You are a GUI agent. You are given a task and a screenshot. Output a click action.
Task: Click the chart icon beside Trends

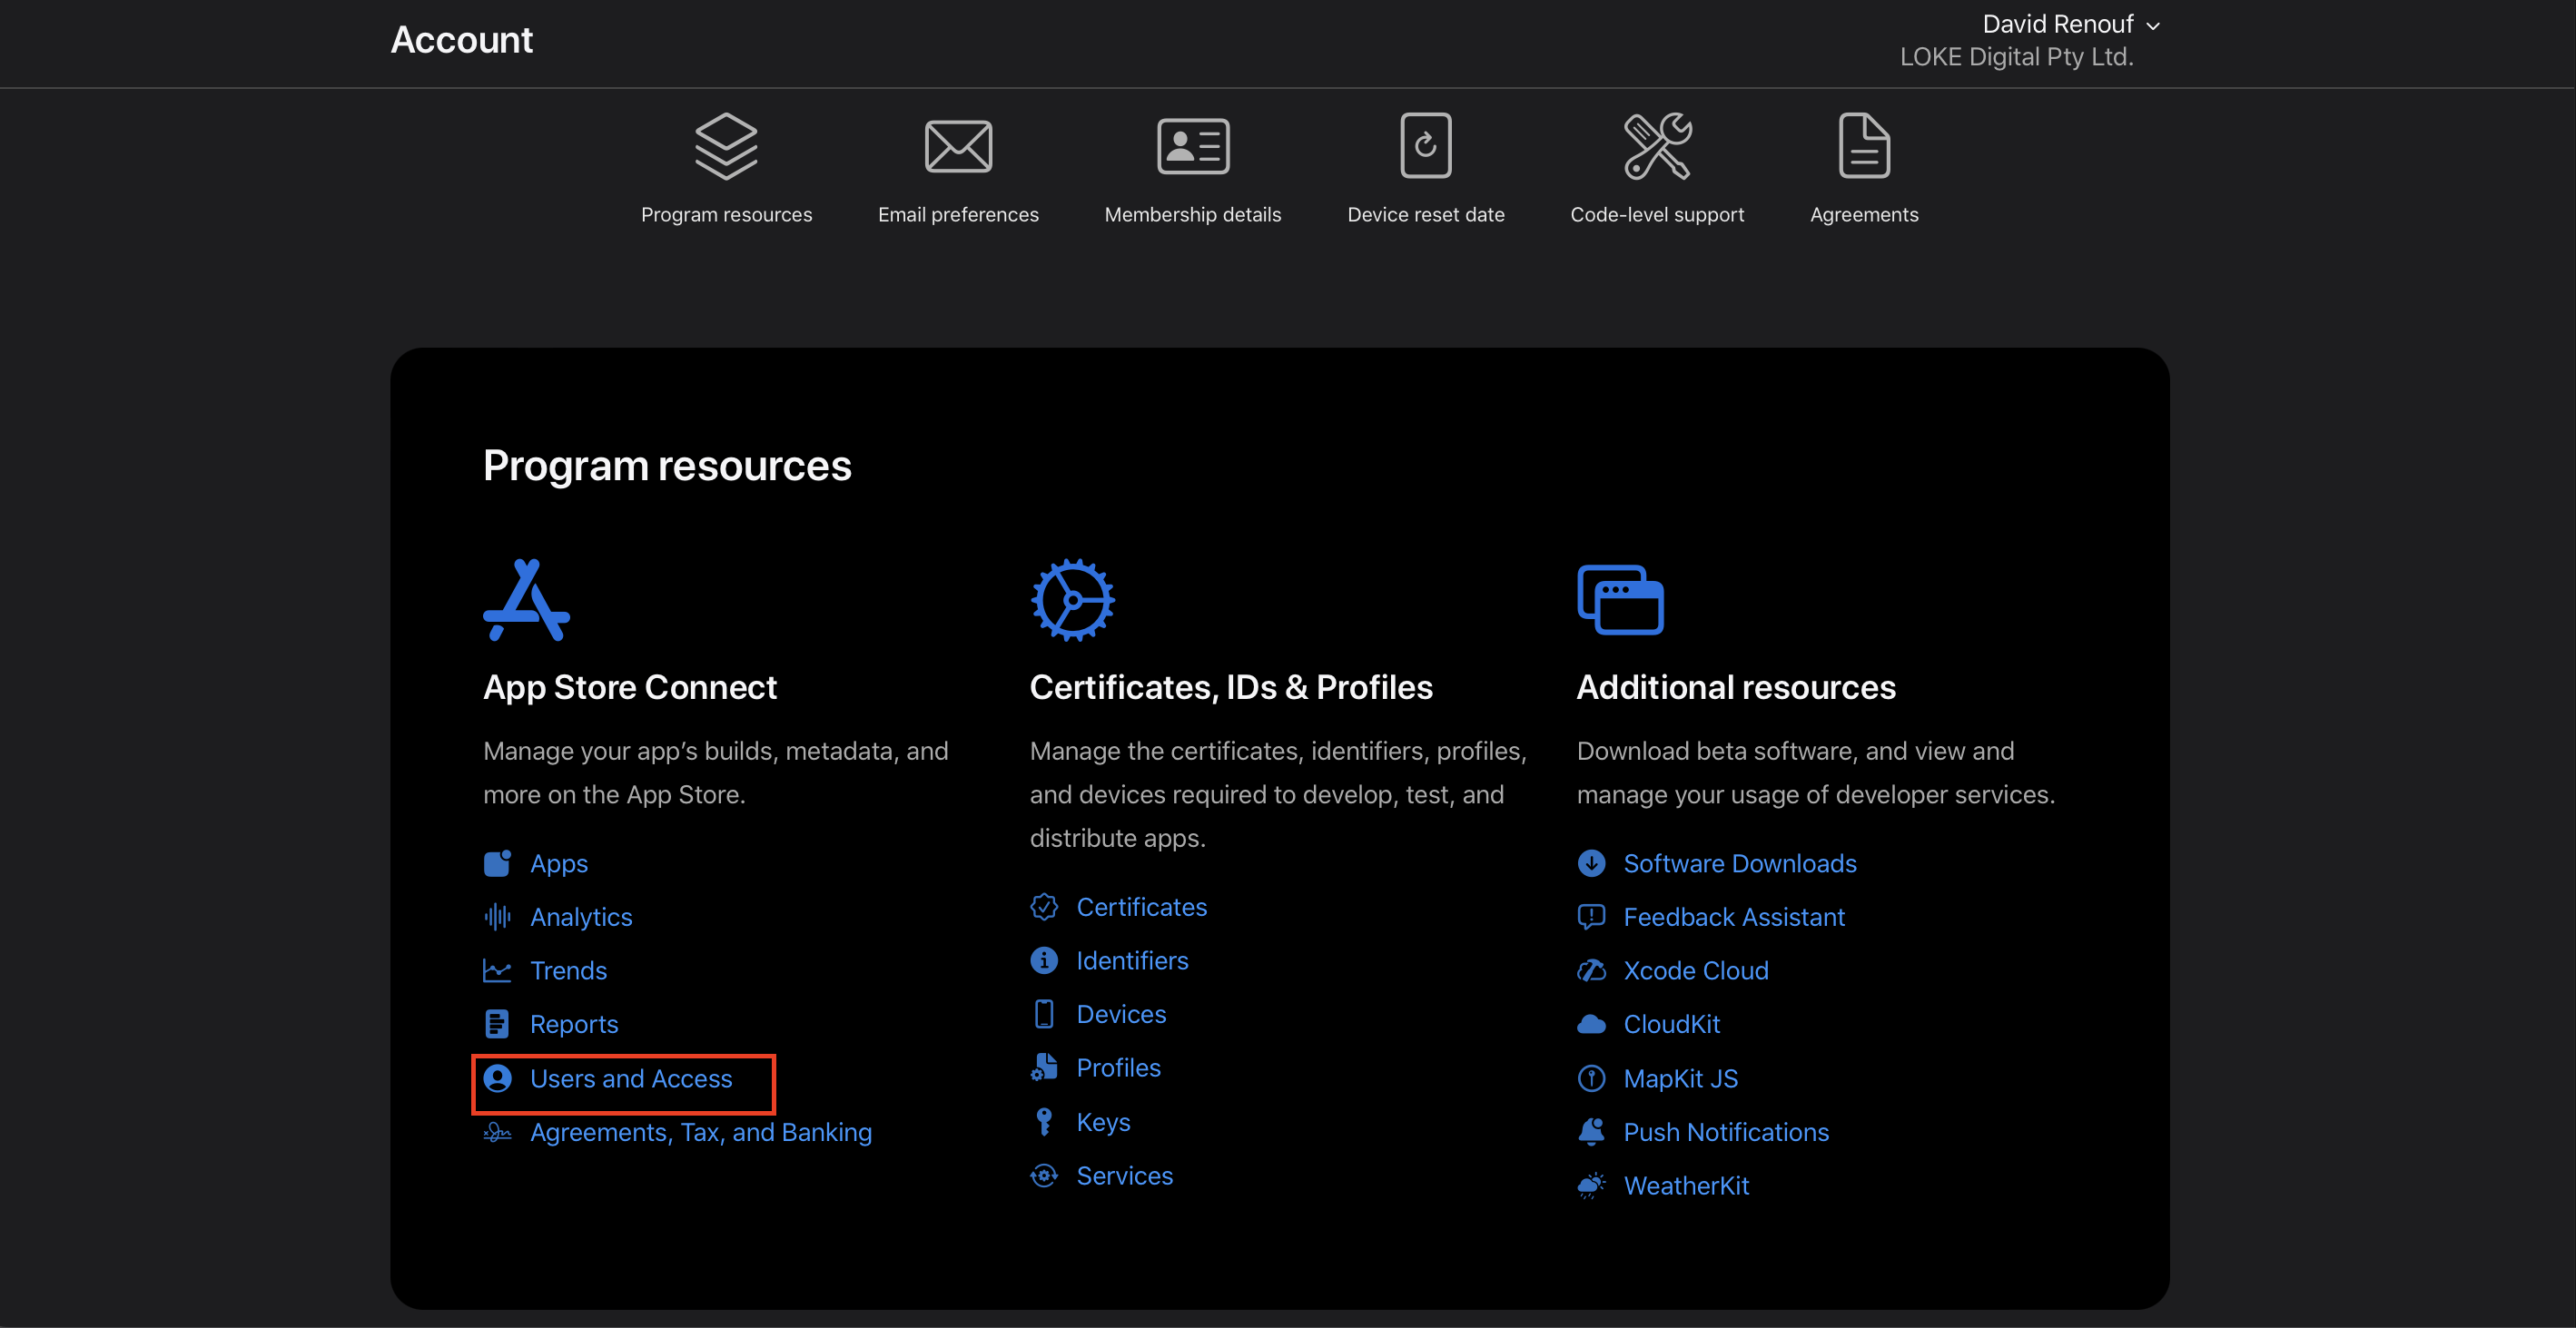point(497,970)
